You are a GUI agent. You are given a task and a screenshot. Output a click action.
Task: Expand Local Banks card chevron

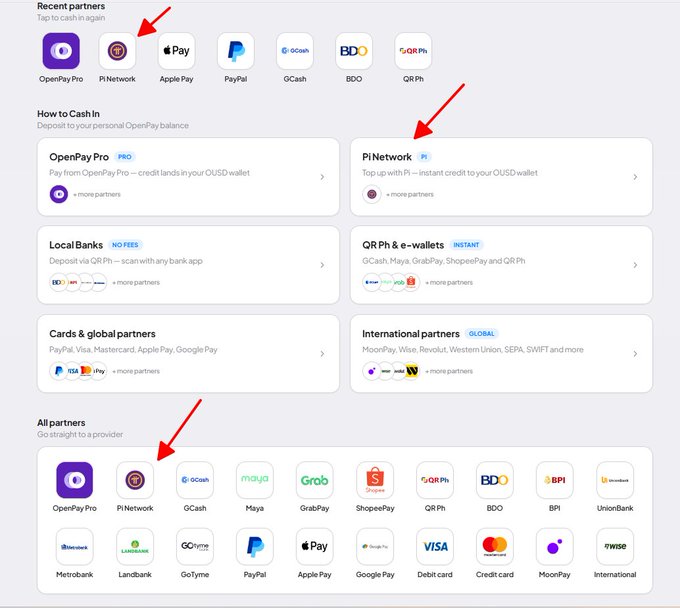[322, 265]
